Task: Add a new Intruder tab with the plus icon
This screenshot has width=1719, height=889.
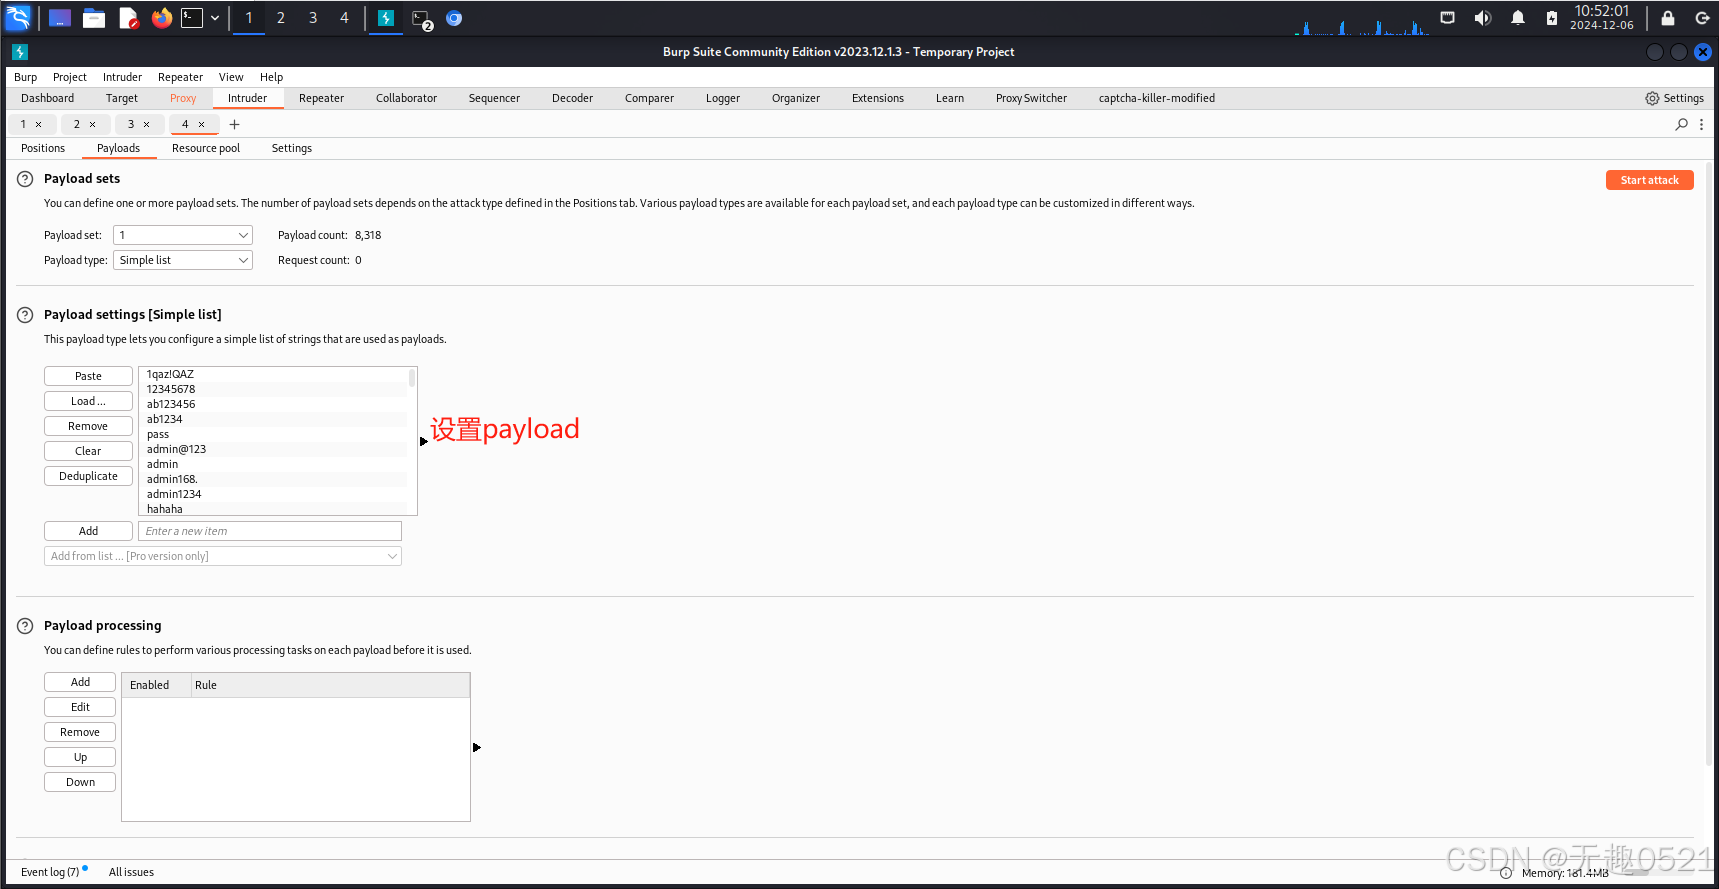Action: [x=234, y=124]
